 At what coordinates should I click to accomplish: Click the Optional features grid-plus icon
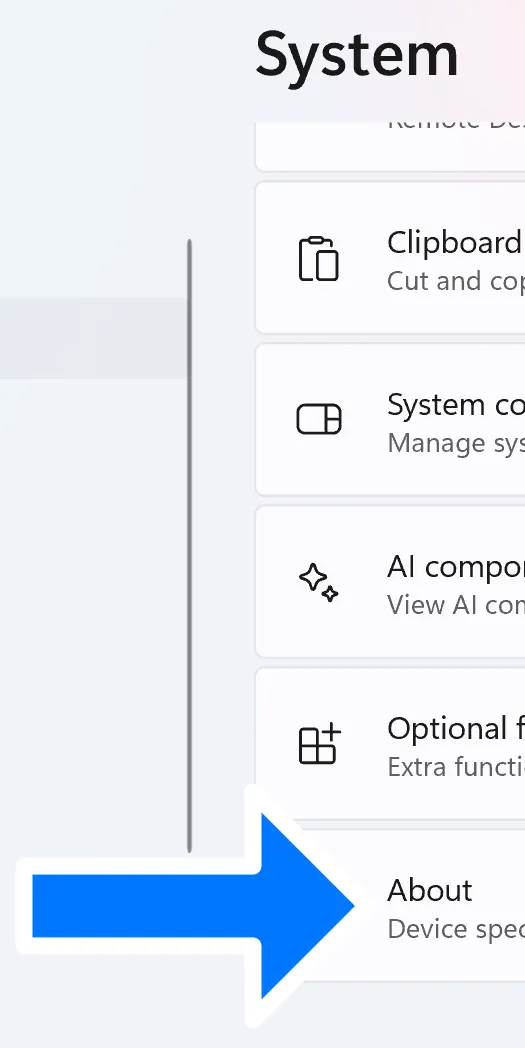(x=319, y=744)
